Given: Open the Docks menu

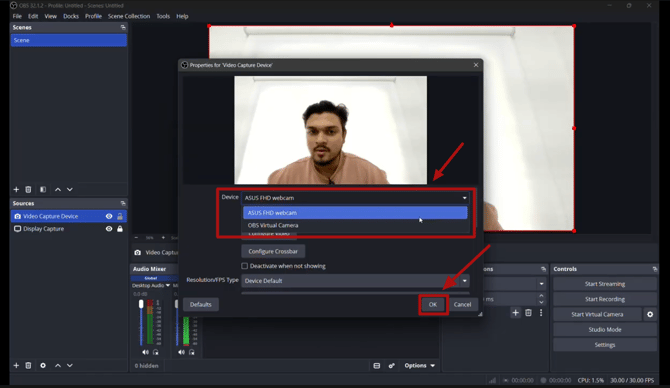Looking at the screenshot, I should coord(71,16).
